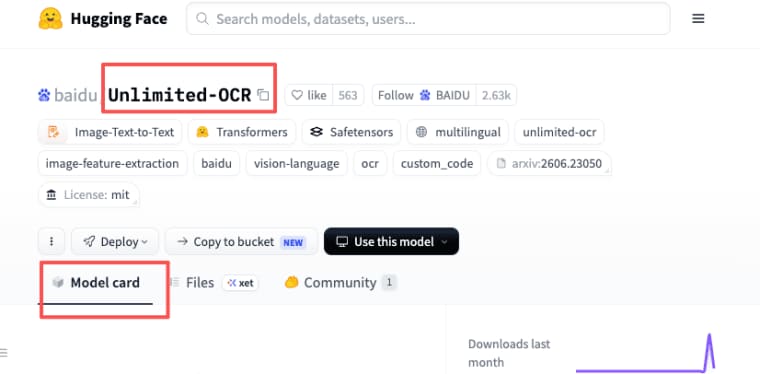Click the heart like icon
This screenshot has height=374, width=760.
pos(297,95)
